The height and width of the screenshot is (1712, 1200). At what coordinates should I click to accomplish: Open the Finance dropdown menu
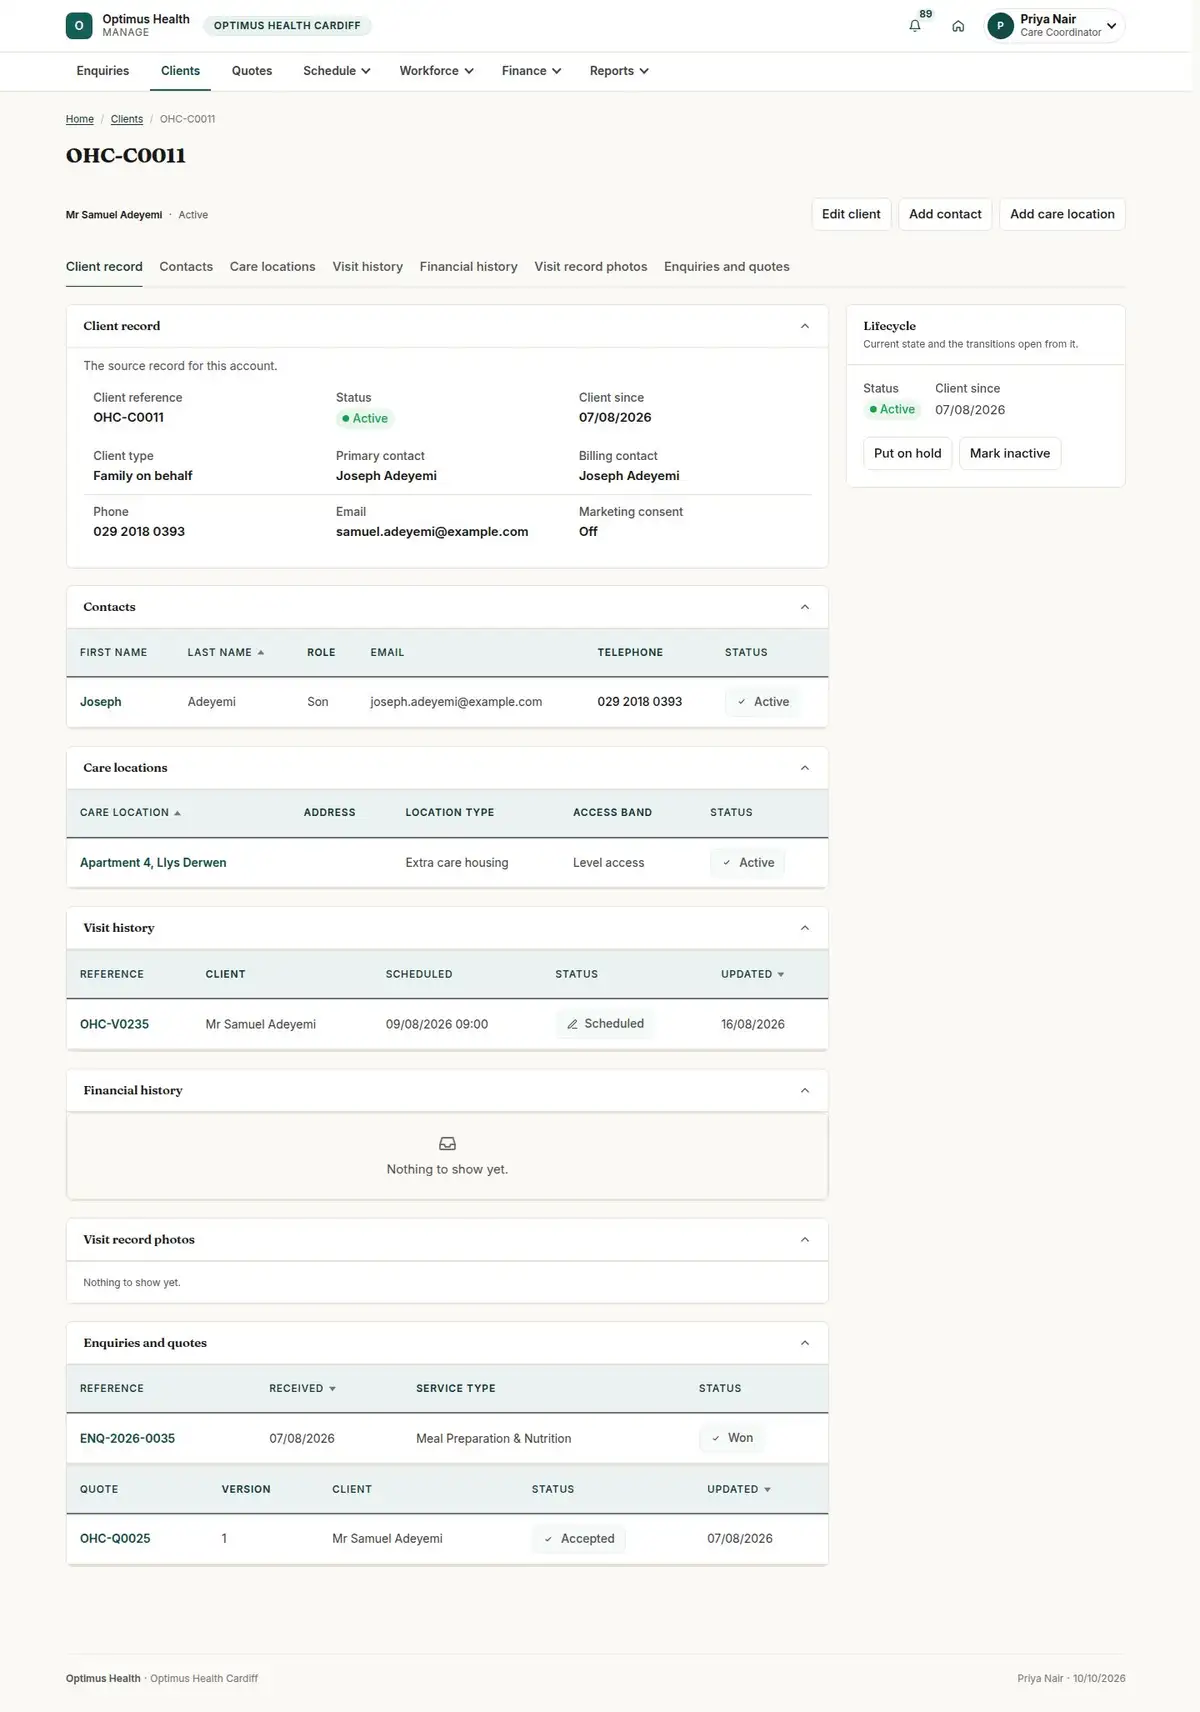click(x=531, y=71)
